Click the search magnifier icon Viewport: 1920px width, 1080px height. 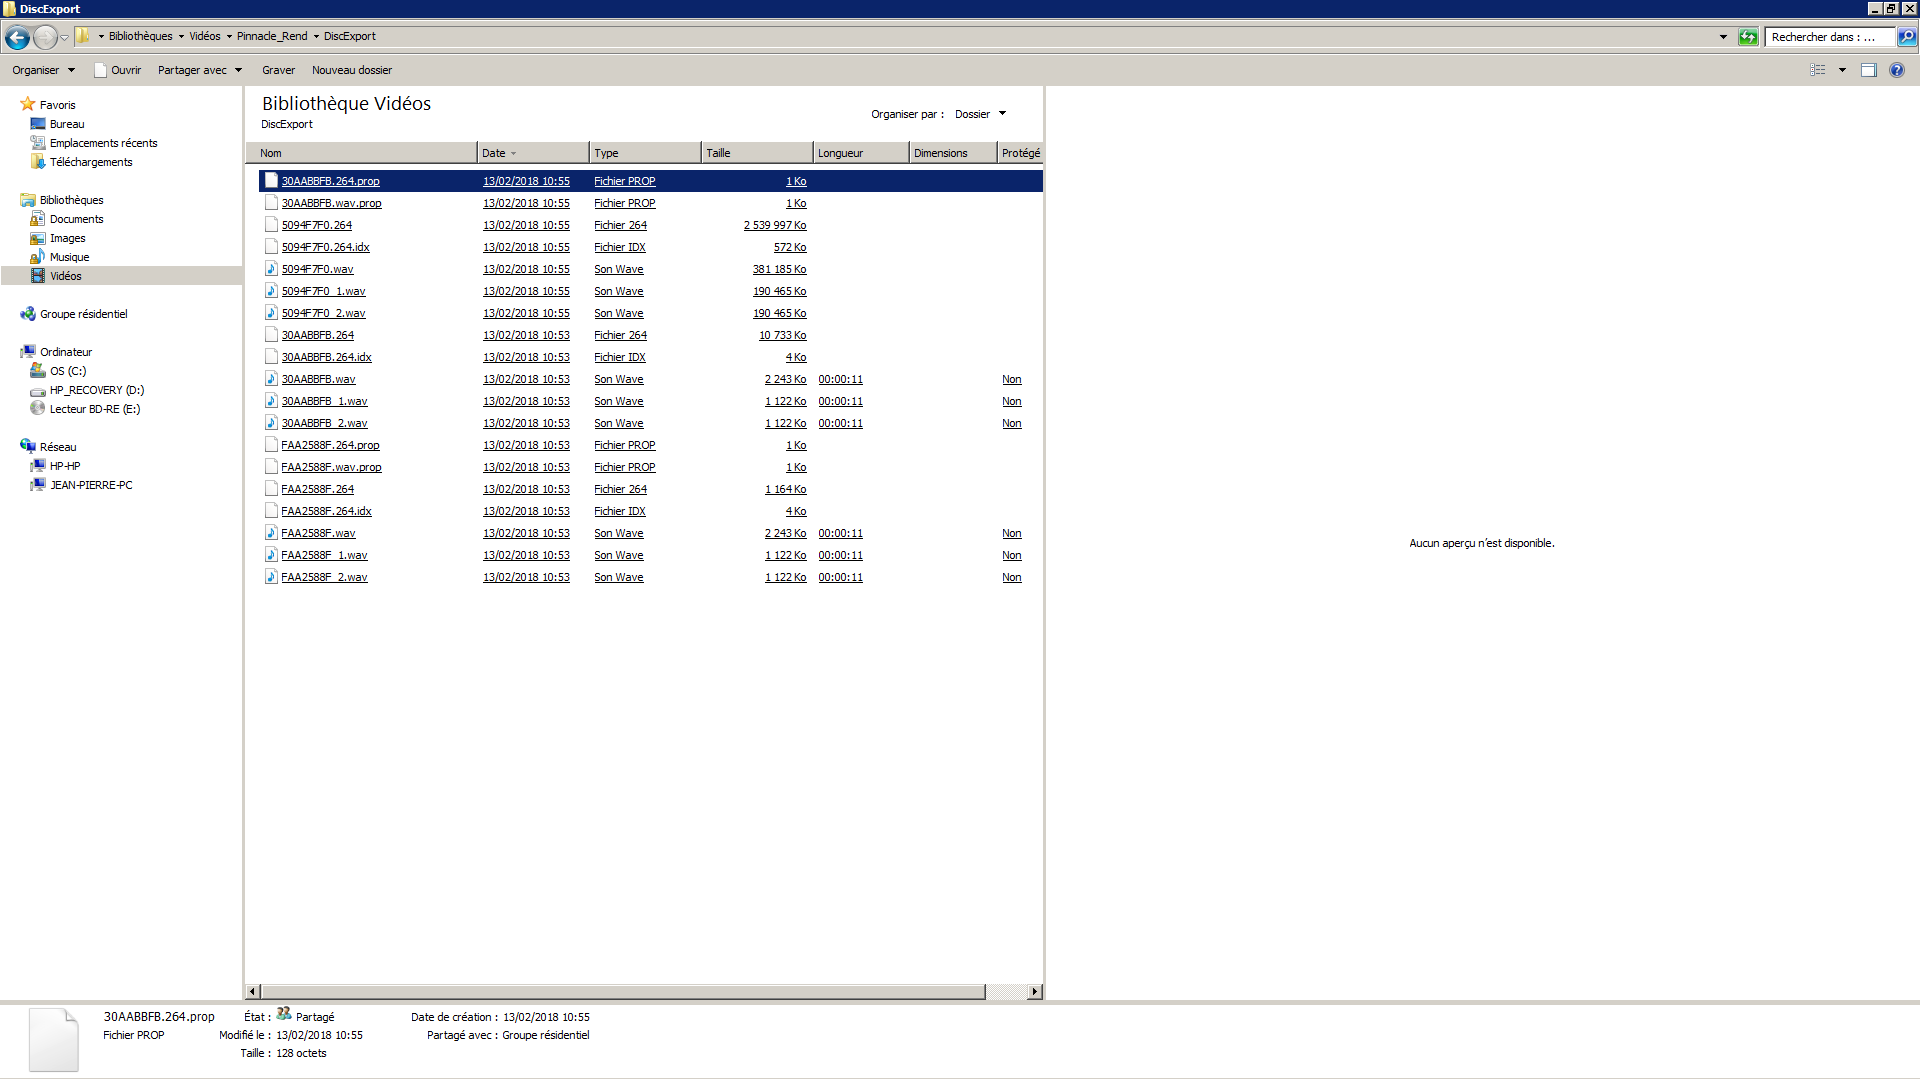pyautogui.click(x=1907, y=37)
